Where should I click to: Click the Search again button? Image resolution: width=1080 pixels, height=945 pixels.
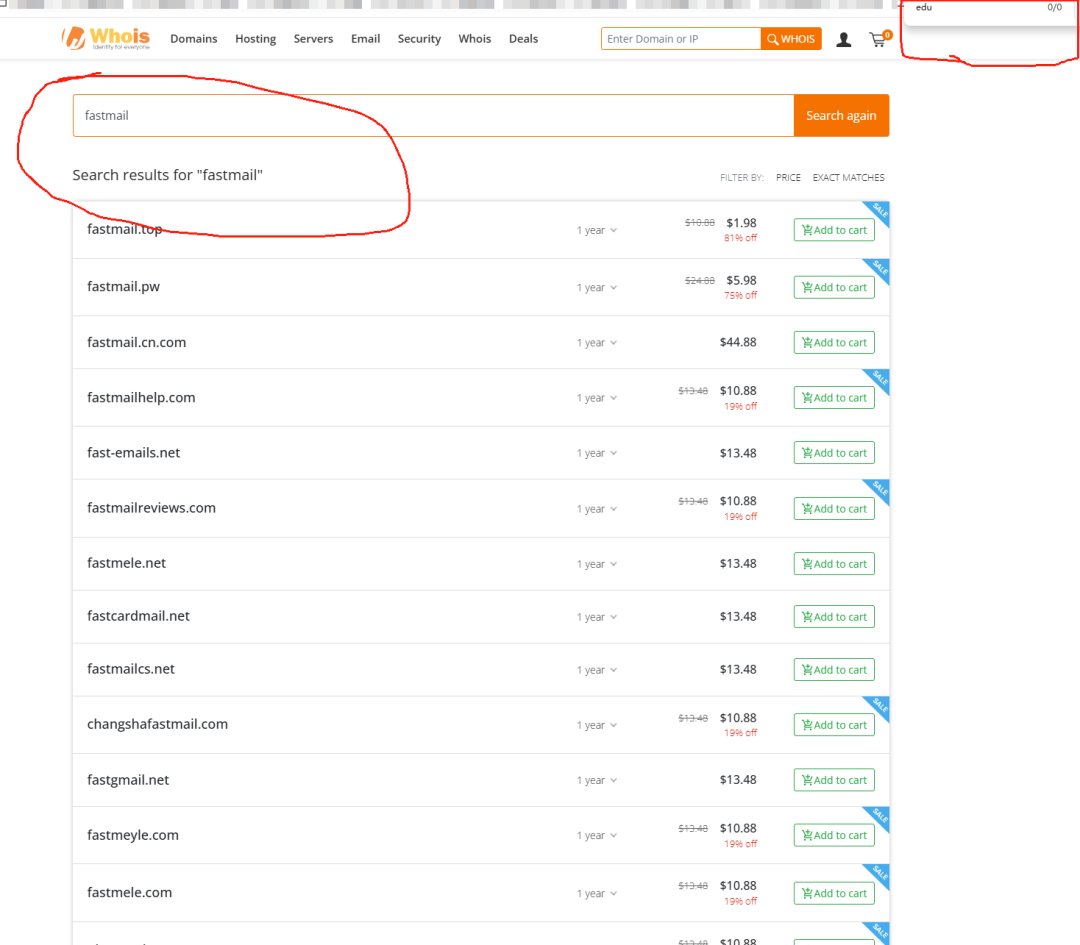(x=841, y=116)
